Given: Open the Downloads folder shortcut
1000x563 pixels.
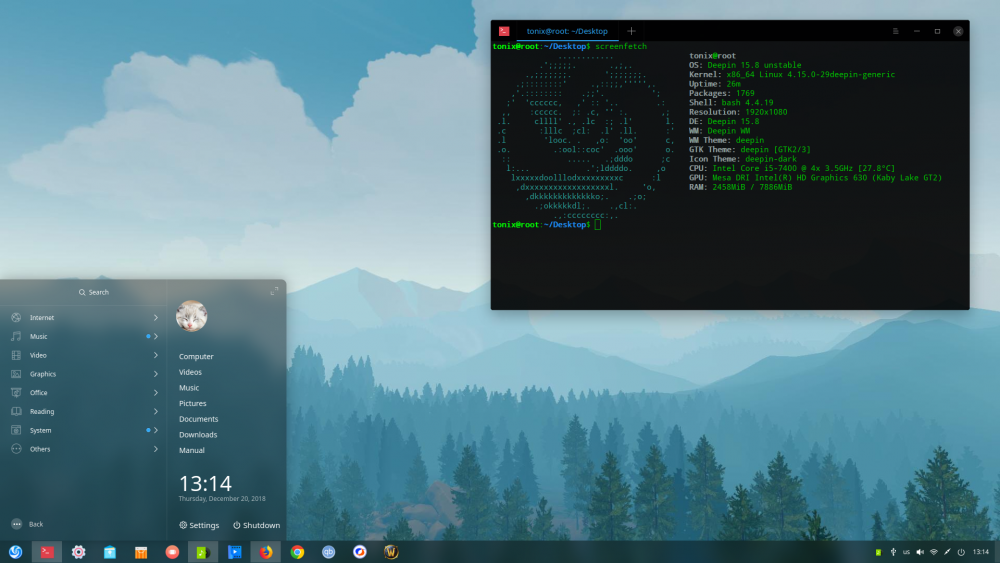Looking at the screenshot, I should (198, 434).
